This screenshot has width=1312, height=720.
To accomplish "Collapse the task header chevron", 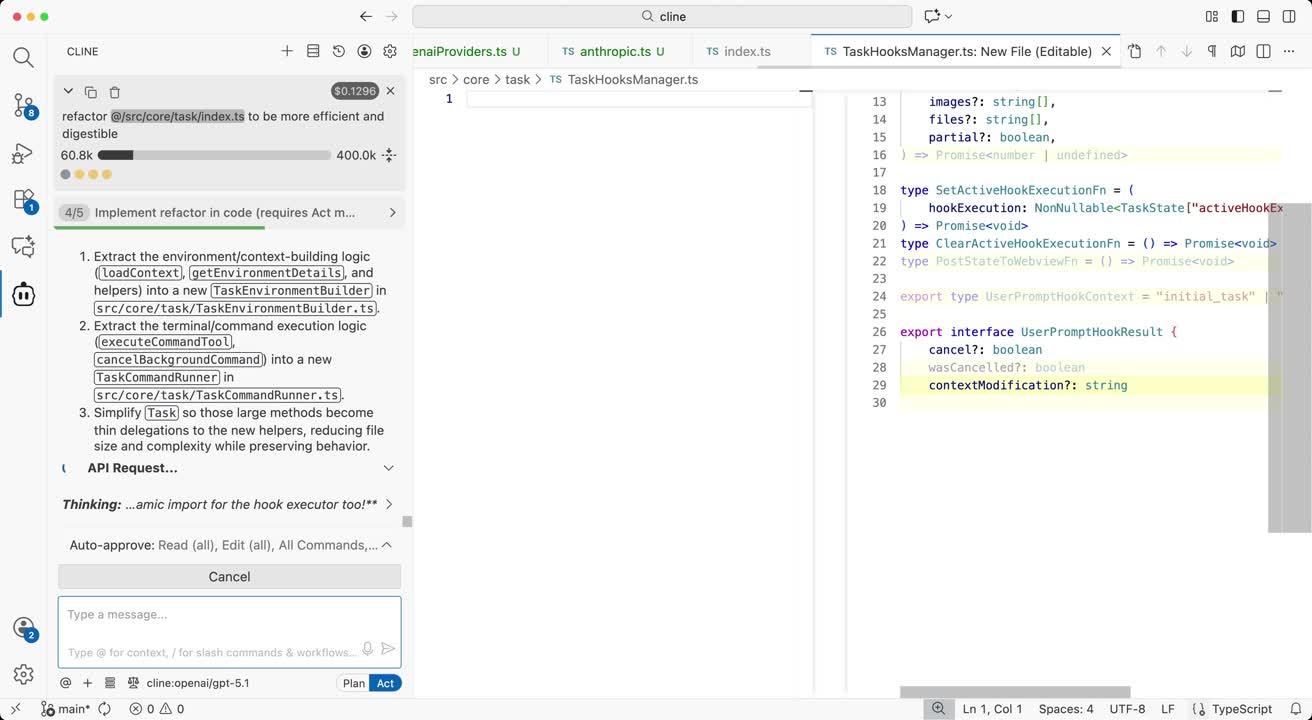I will 68,91.
